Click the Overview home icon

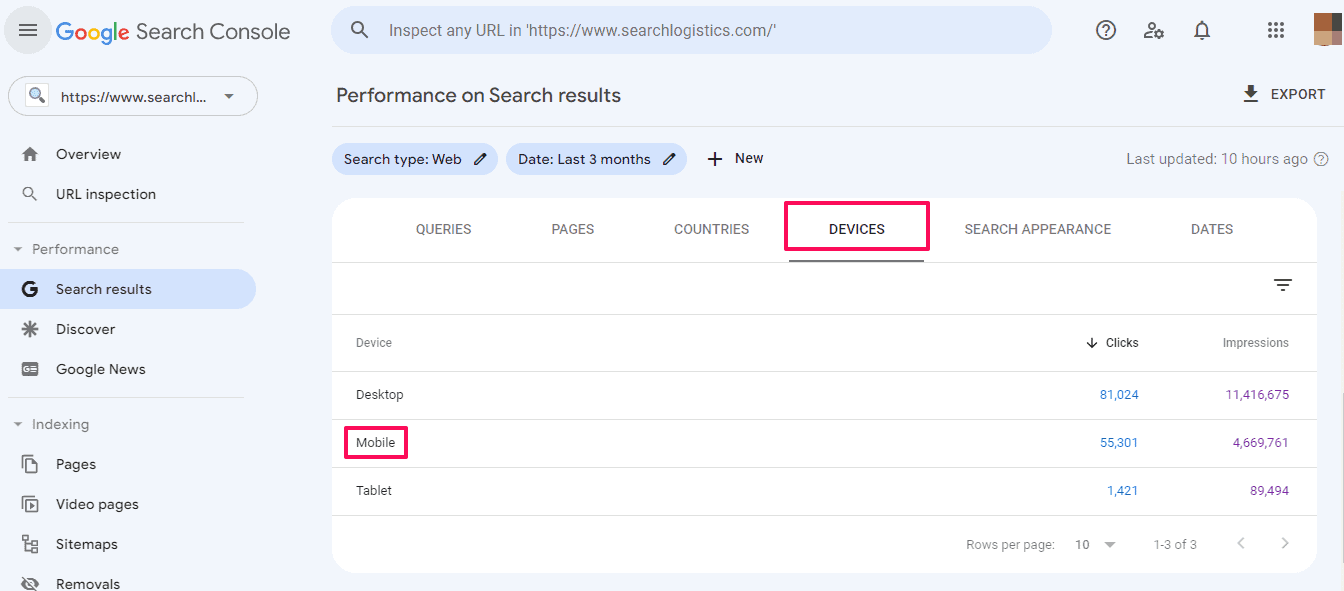pos(30,154)
